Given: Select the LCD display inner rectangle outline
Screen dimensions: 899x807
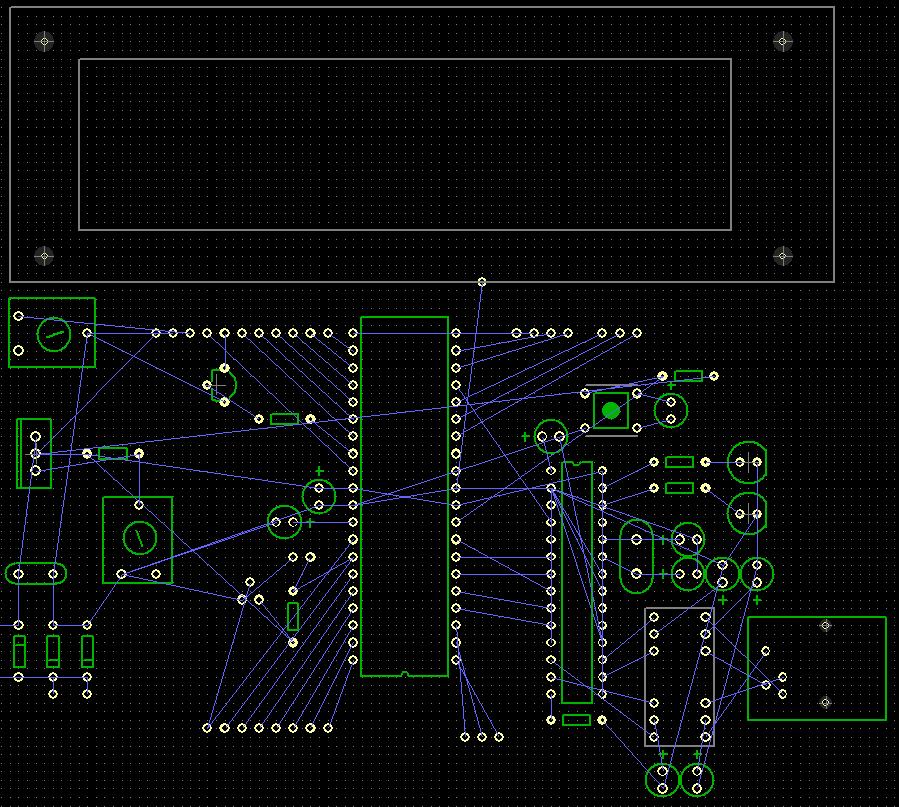Looking at the screenshot, I should [405, 60].
